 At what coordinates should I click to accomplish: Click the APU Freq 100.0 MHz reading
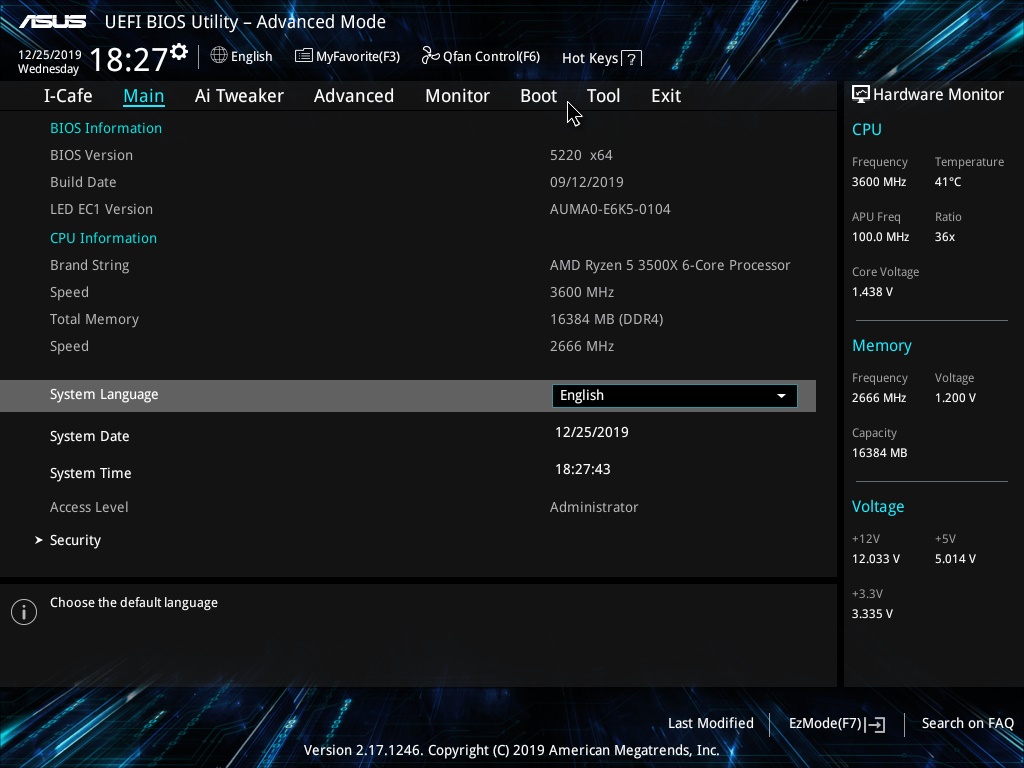pyautogui.click(x=880, y=236)
